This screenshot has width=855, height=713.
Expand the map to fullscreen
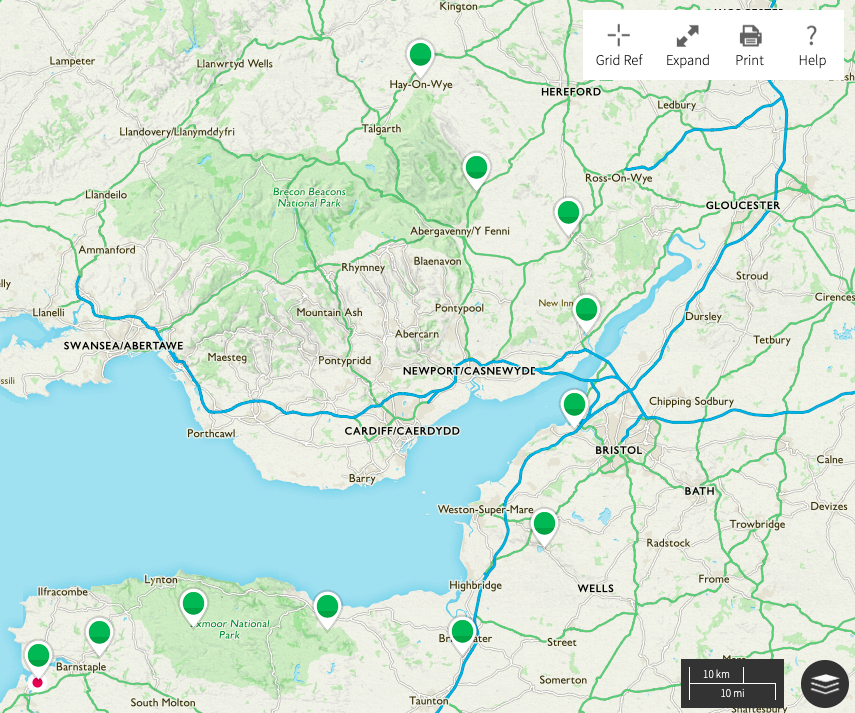tap(687, 46)
